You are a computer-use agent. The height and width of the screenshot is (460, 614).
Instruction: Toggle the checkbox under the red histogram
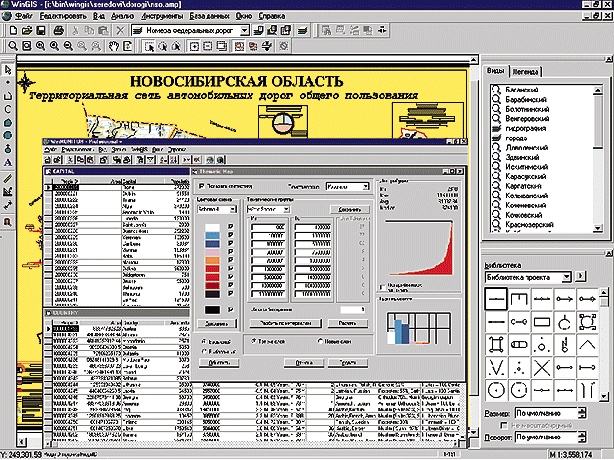[x=383, y=287]
